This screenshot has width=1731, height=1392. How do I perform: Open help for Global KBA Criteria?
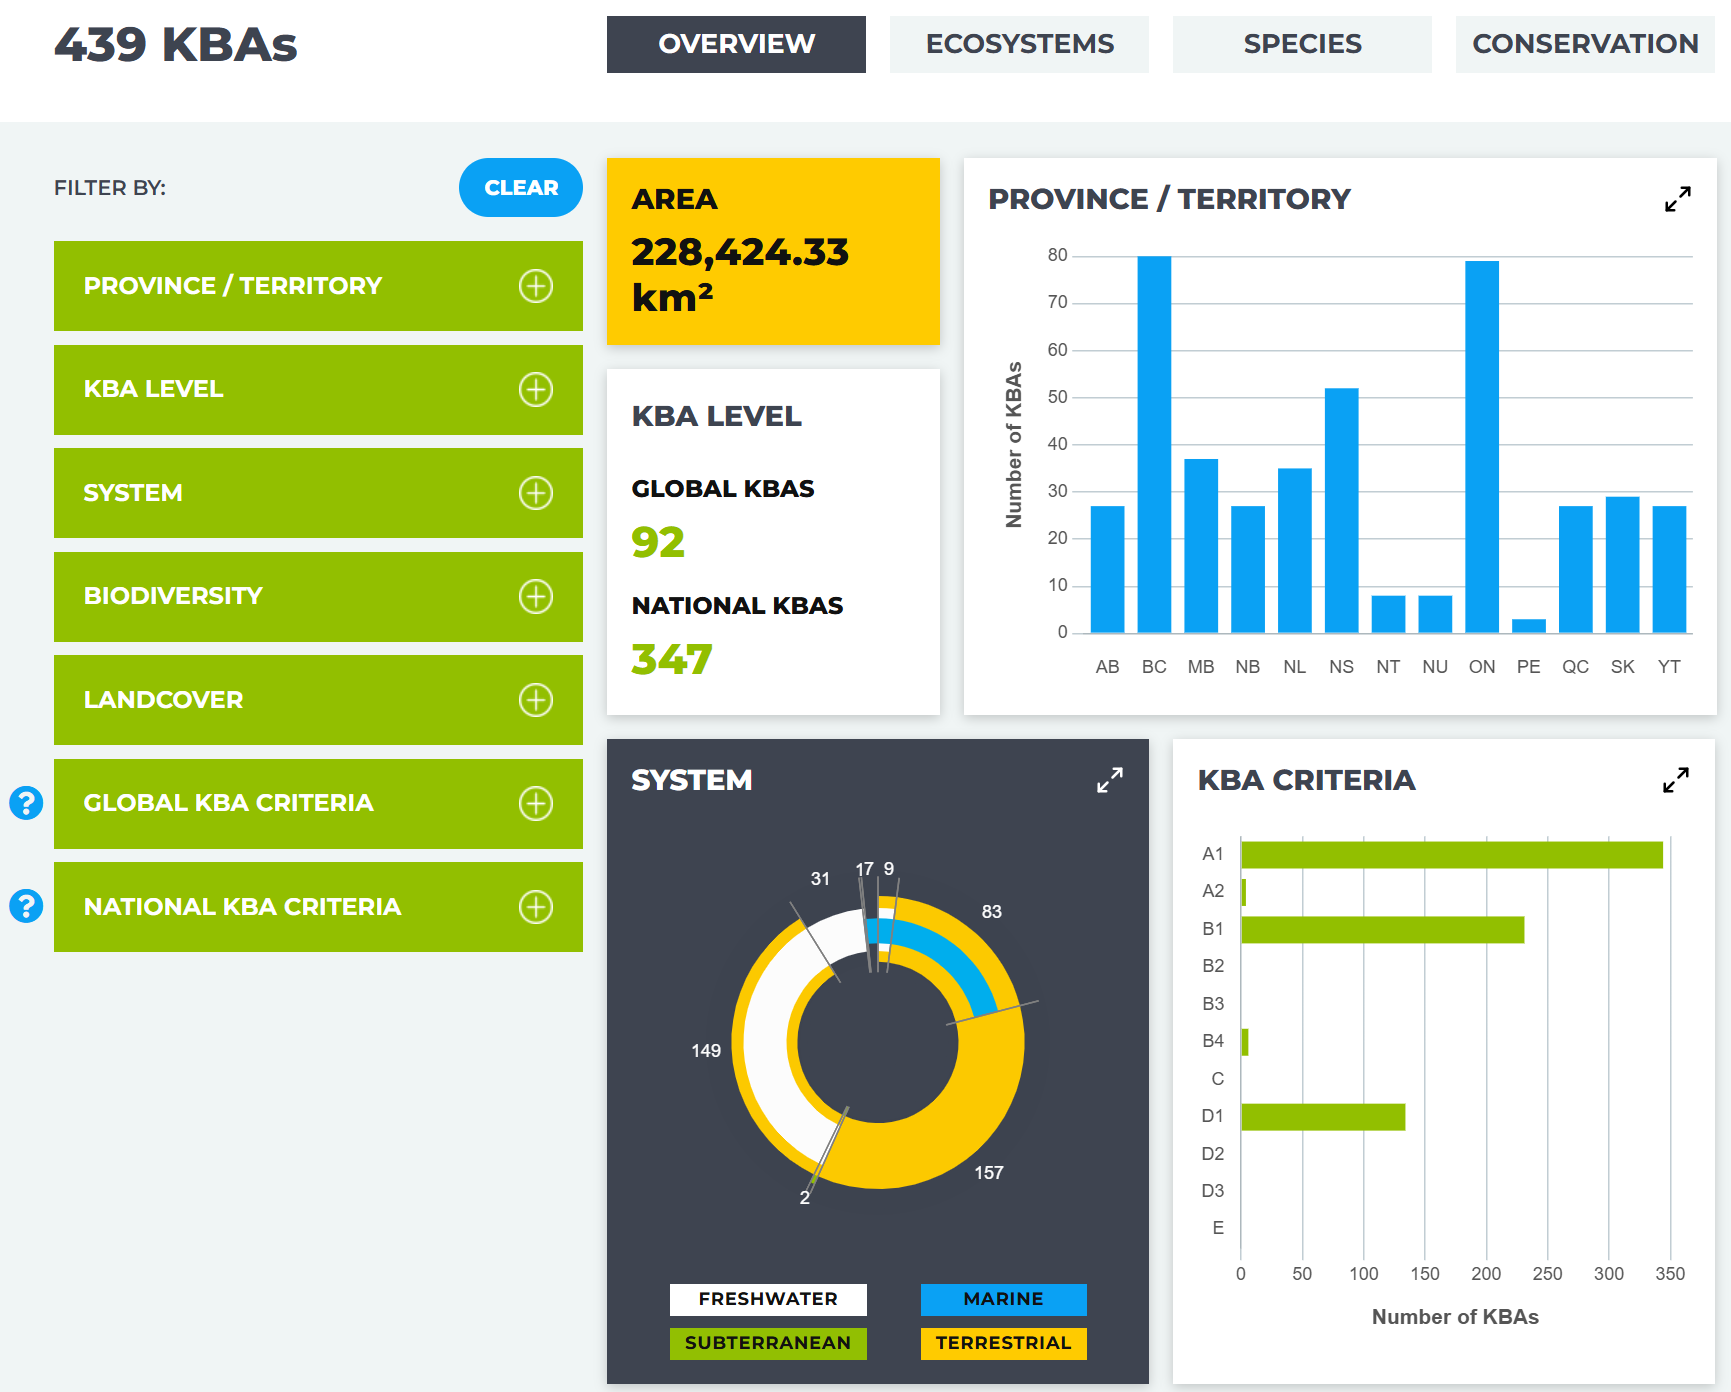coord(26,802)
